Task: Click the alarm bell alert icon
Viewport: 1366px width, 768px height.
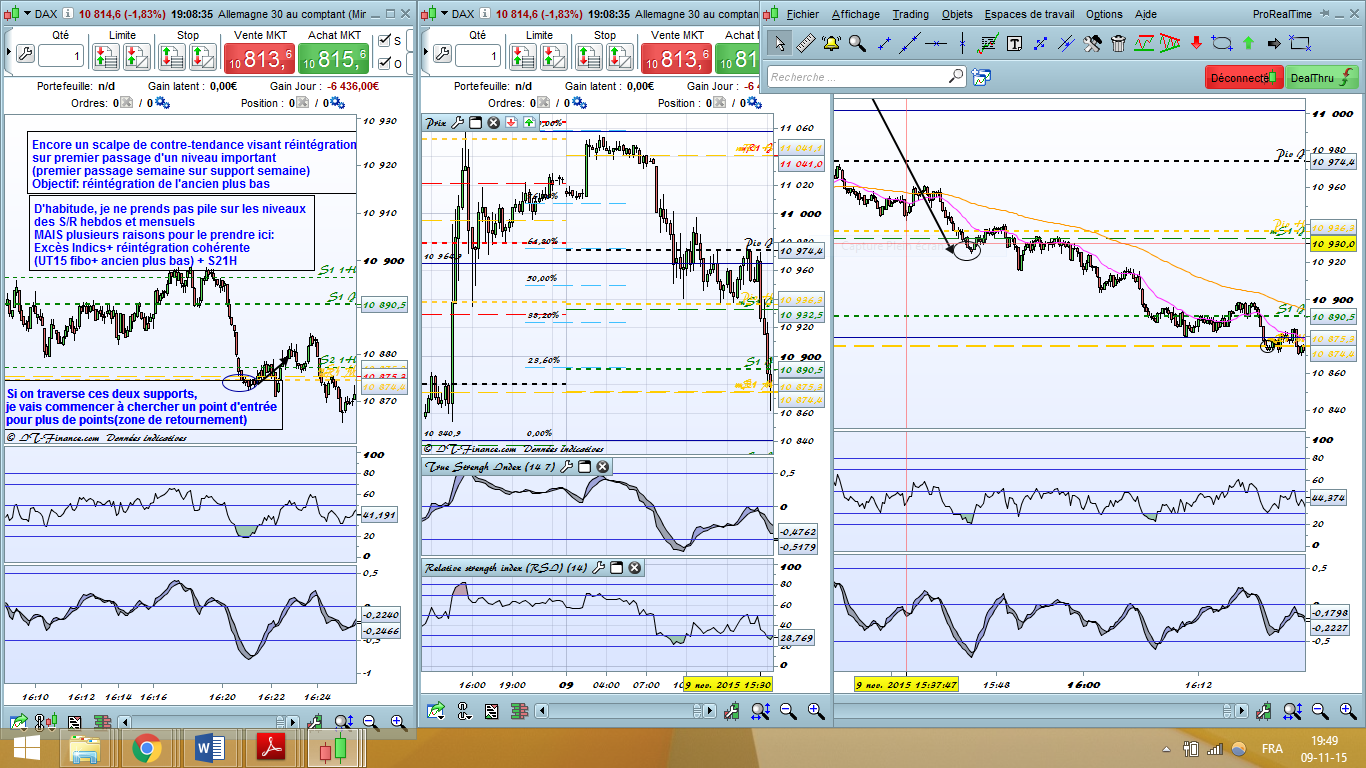Action: point(831,43)
